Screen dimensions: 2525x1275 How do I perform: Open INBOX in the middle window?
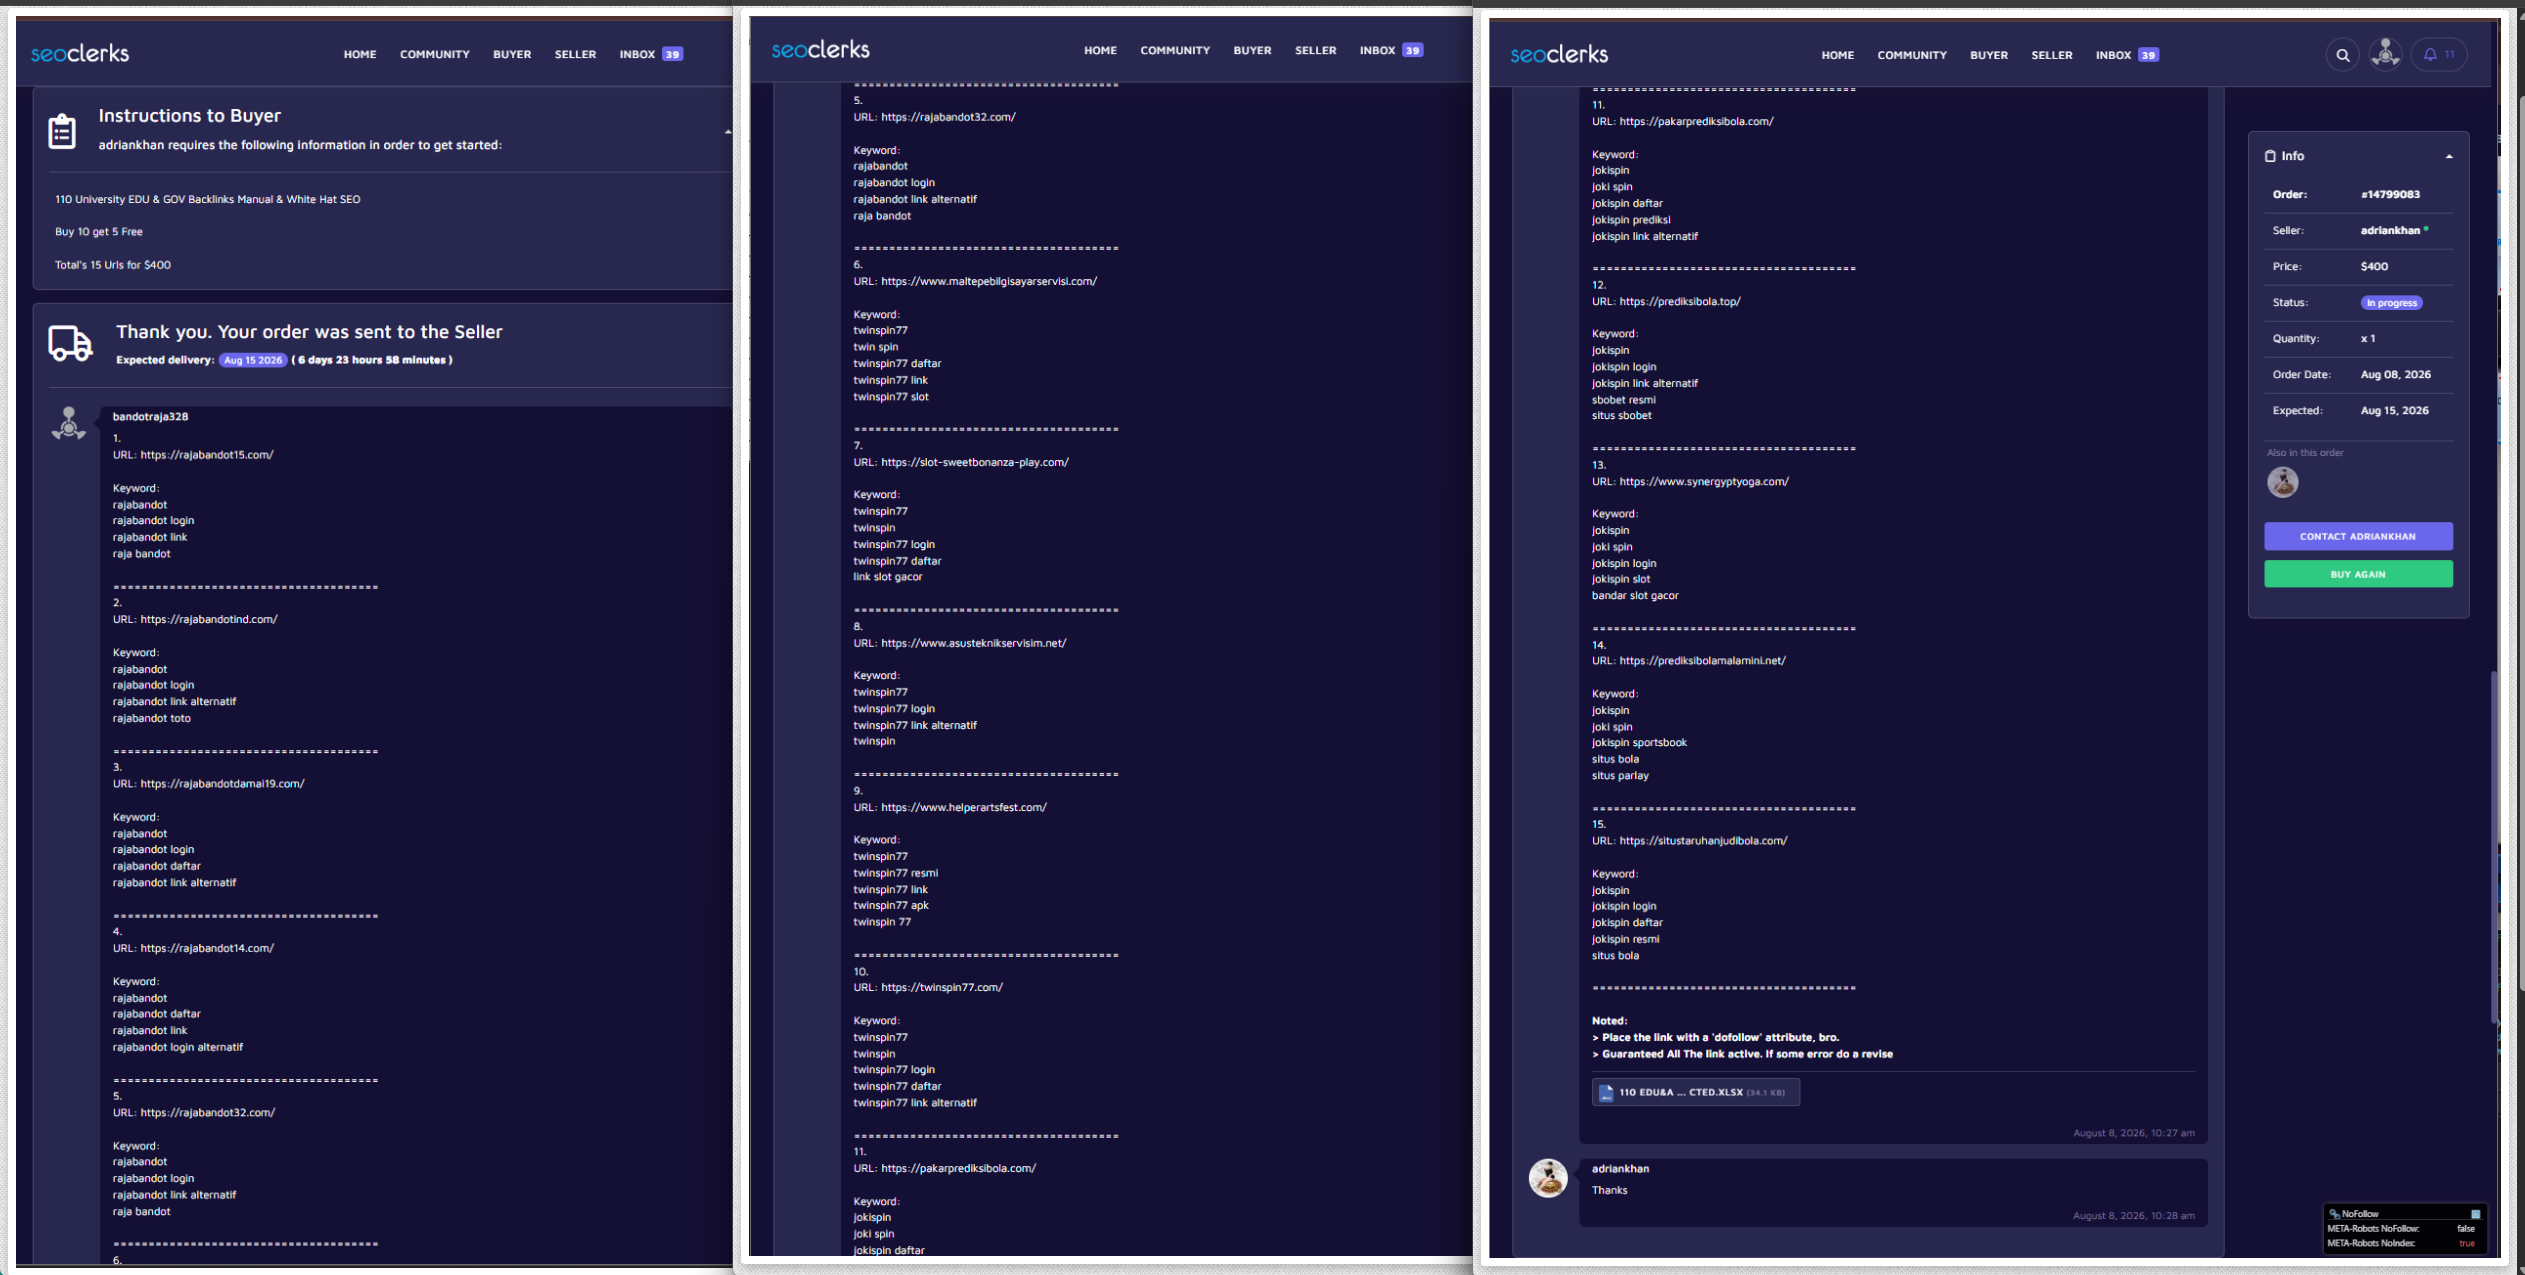1391,51
